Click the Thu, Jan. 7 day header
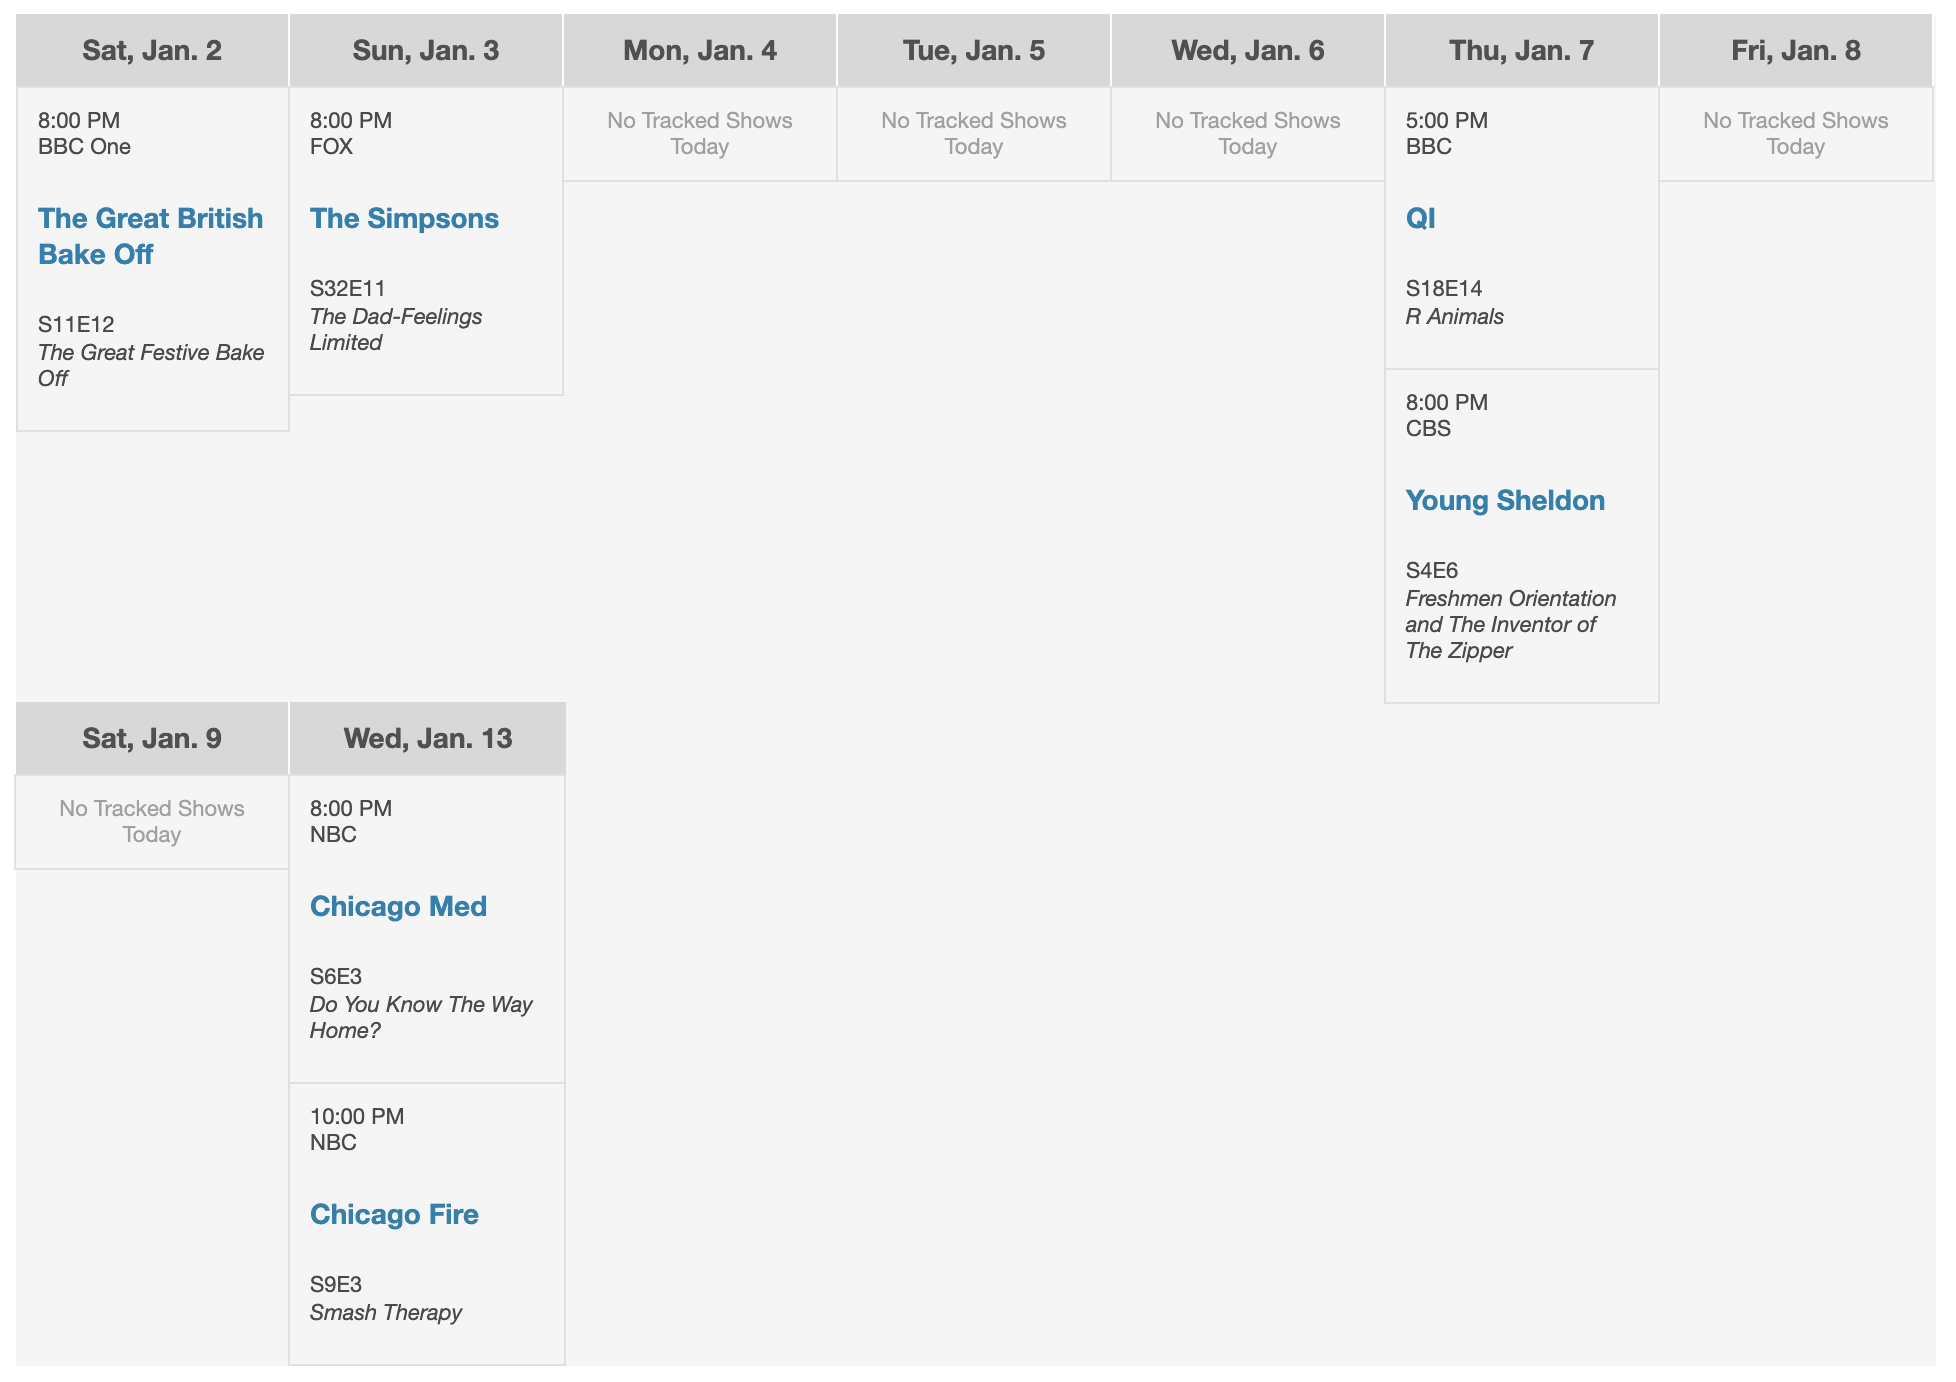Screen dimensions: 1956x1382 pyautogui.click(x=1522, y=50)
